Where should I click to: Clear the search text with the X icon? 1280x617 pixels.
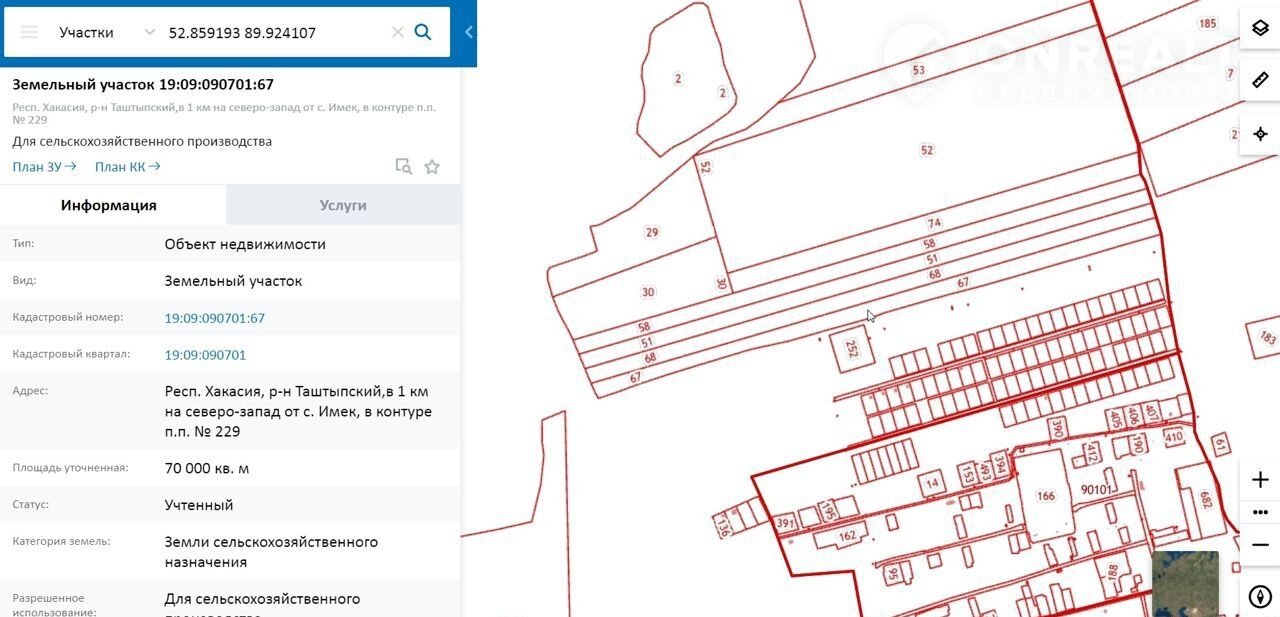(397, 32)
